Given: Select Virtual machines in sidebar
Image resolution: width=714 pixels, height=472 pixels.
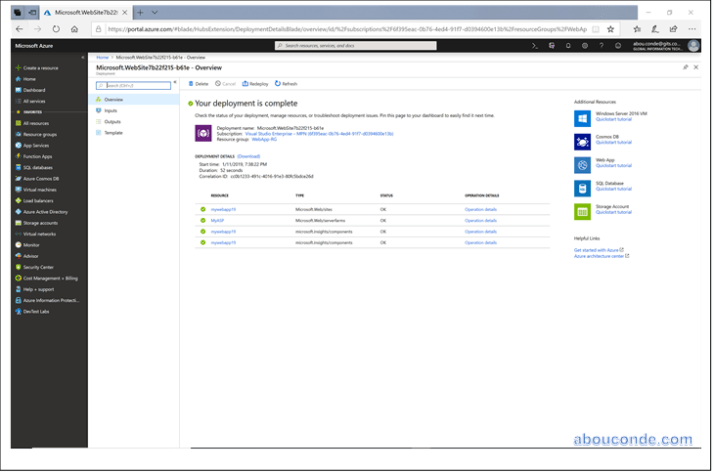Looking at the screenshot, I should click(x=40, y=189).
